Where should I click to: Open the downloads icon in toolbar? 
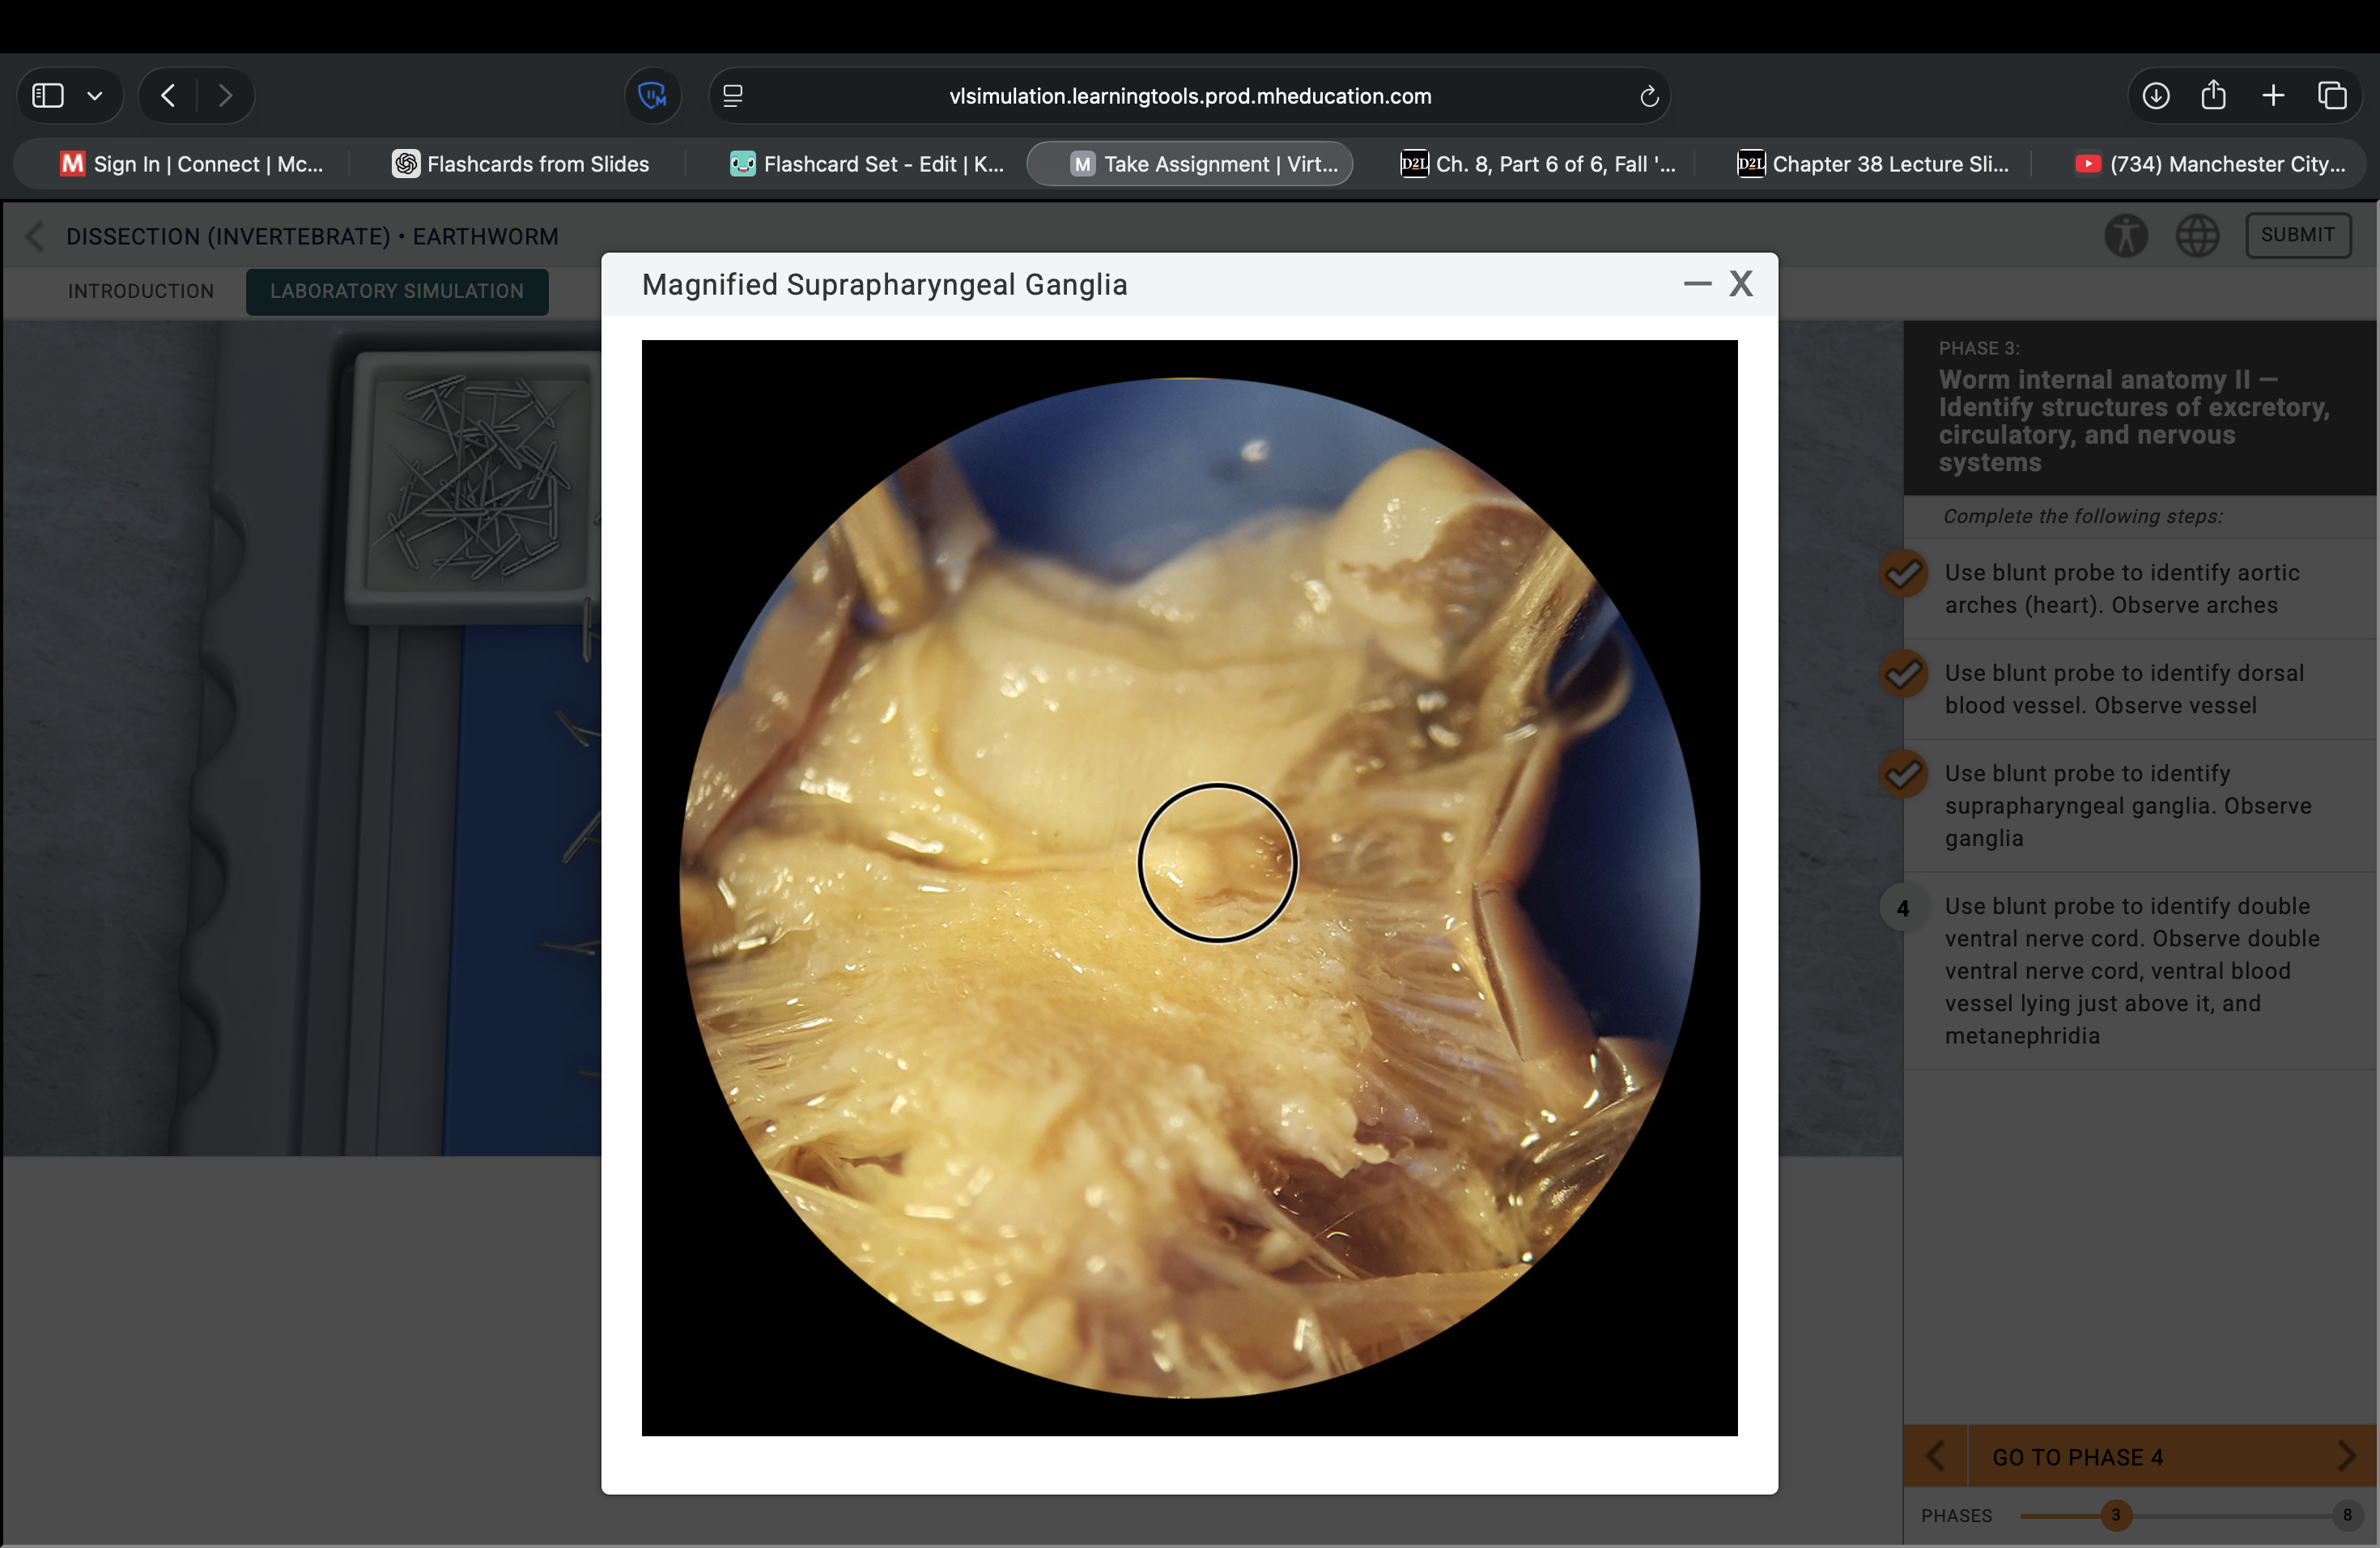pyautogui.click(x=2156, y=96)
